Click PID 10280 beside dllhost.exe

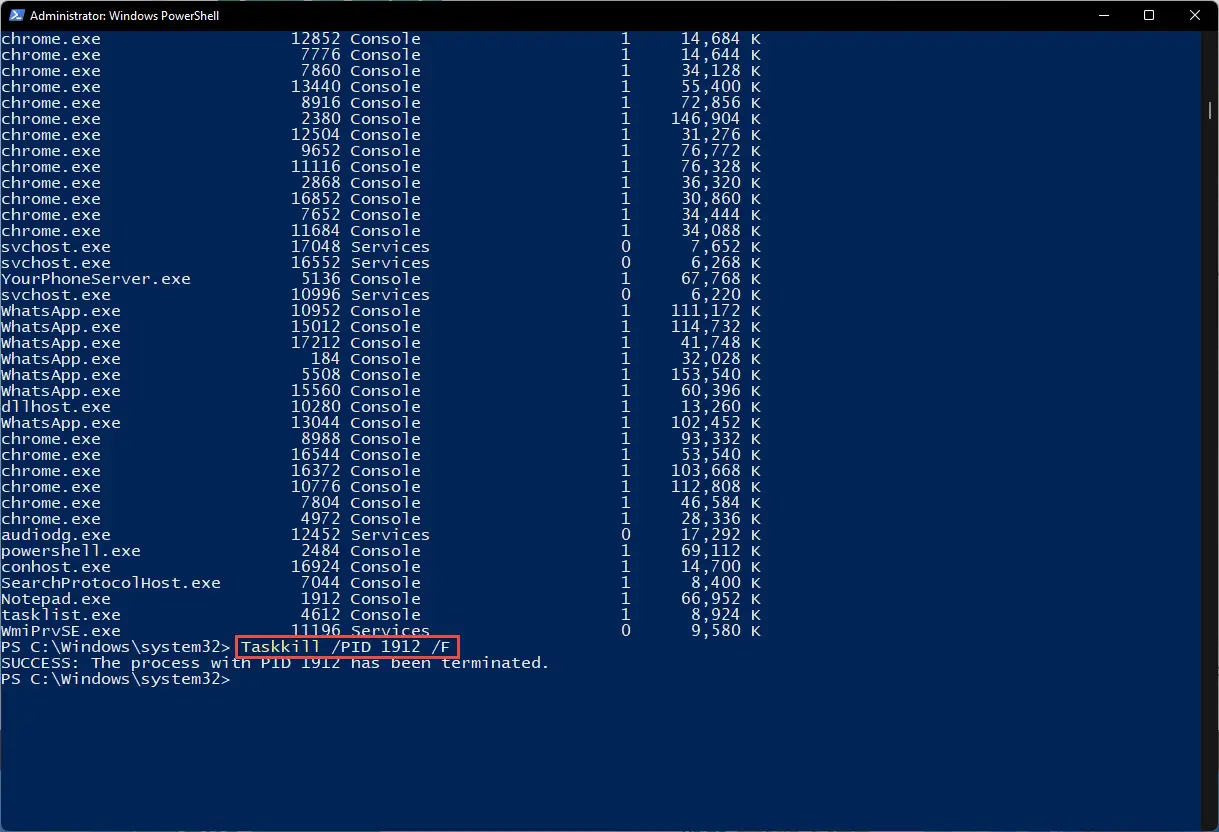tap(315, 407)
